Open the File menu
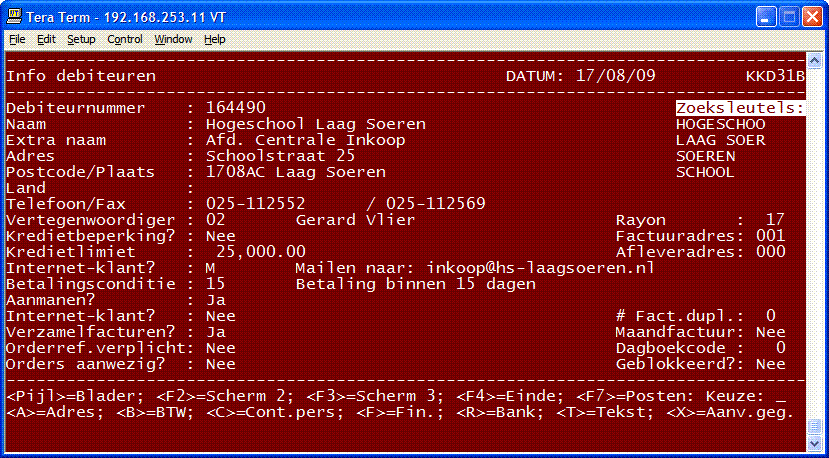Image resolution: width=829 pixels, height=458 pixels. pos(17,39)
